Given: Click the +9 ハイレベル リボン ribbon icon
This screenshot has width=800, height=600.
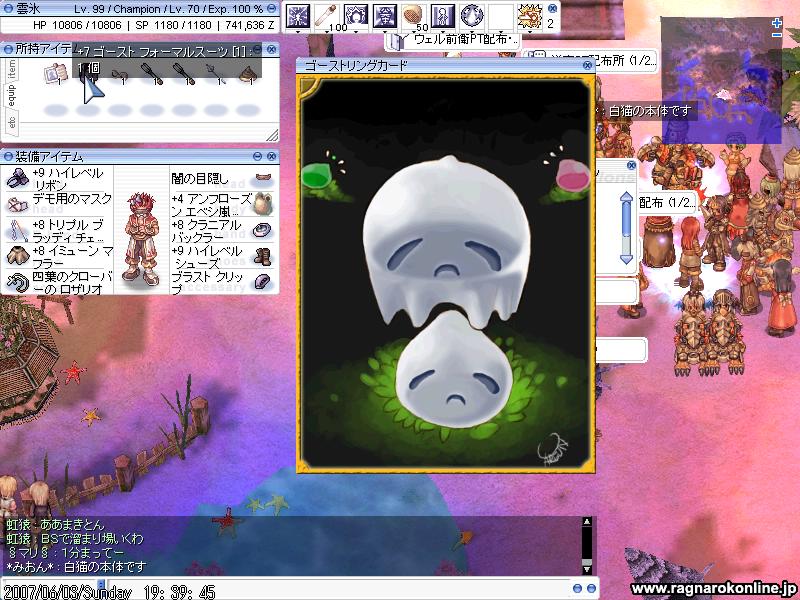Looking at the screenshot, I should click(17, 178).
